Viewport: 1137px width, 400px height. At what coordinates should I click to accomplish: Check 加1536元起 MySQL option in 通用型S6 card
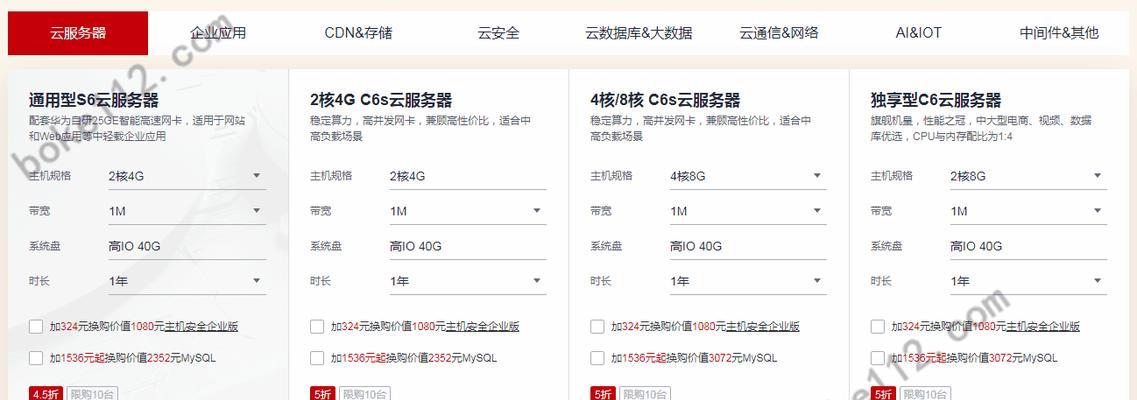[x=36, y=358]
